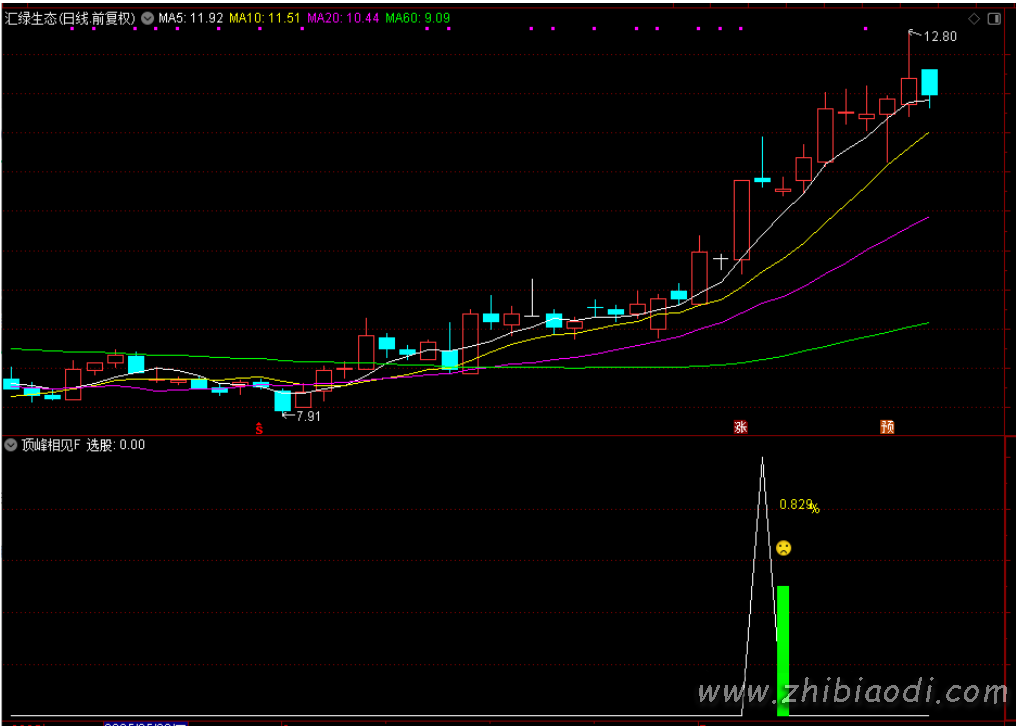The image size is (1016, 728).
Task: Click the cyan candlestick at the 7.91 low
Action: pyautogui.click(x=283, y=400)
